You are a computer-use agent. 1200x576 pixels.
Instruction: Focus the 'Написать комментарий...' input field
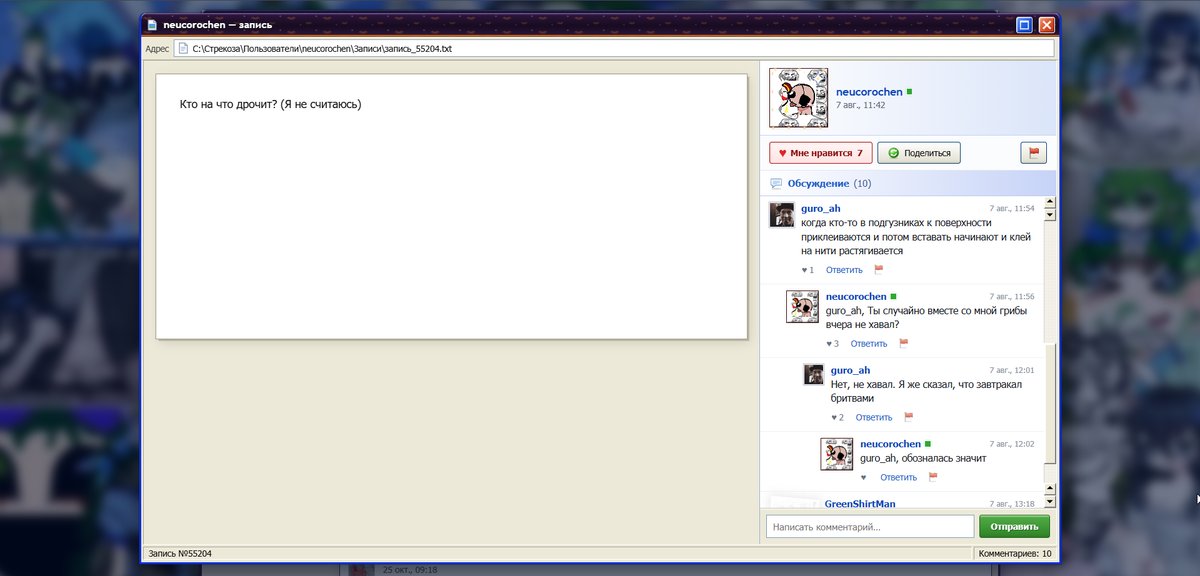click(x=870, y=526)
